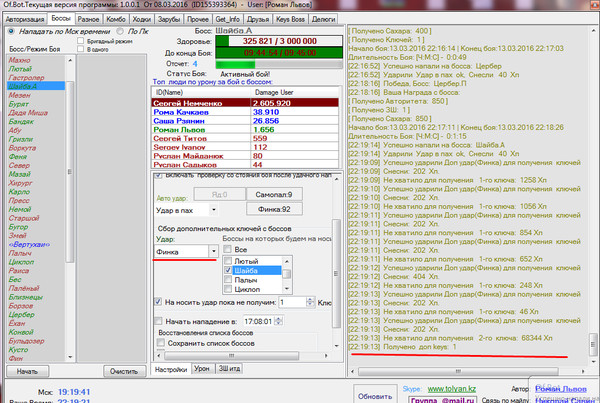Click the Финка:92 button
Image resolution: width=600 pixels, height=403 pixels.
[274, 209]
